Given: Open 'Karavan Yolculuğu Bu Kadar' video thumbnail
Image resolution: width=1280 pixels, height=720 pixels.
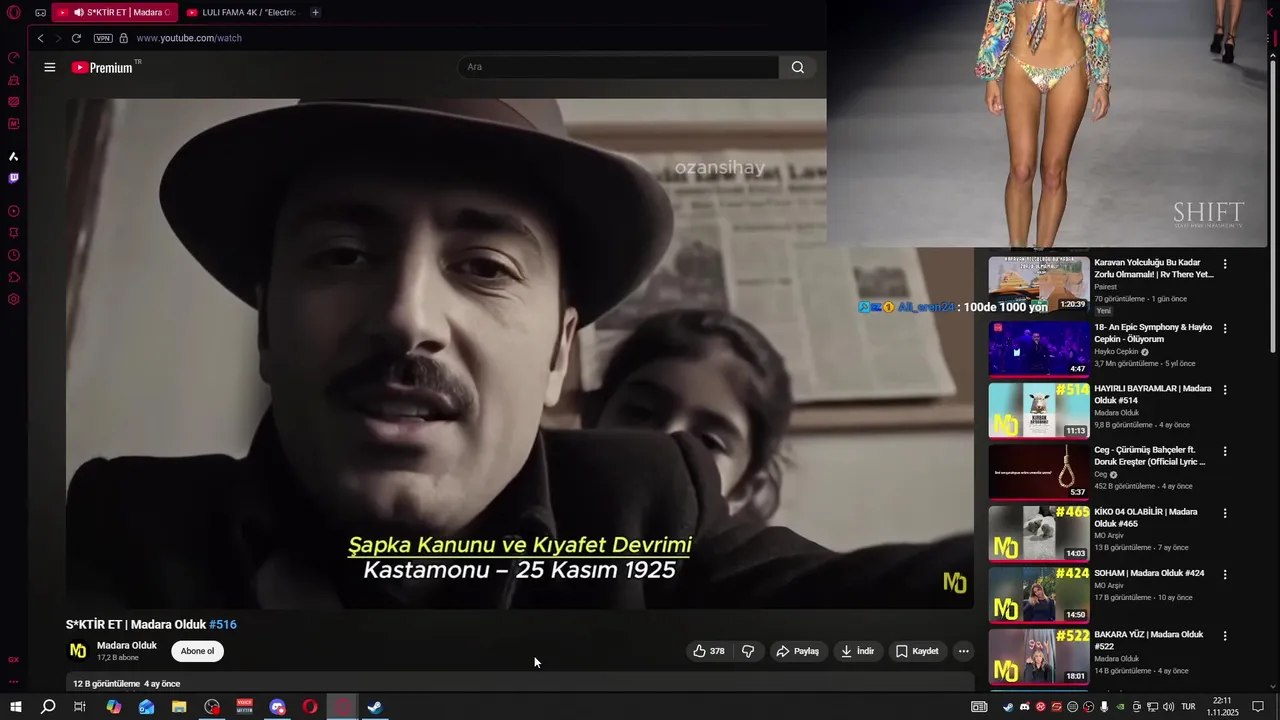Looking at the screenshot, I should [1039, 284].
